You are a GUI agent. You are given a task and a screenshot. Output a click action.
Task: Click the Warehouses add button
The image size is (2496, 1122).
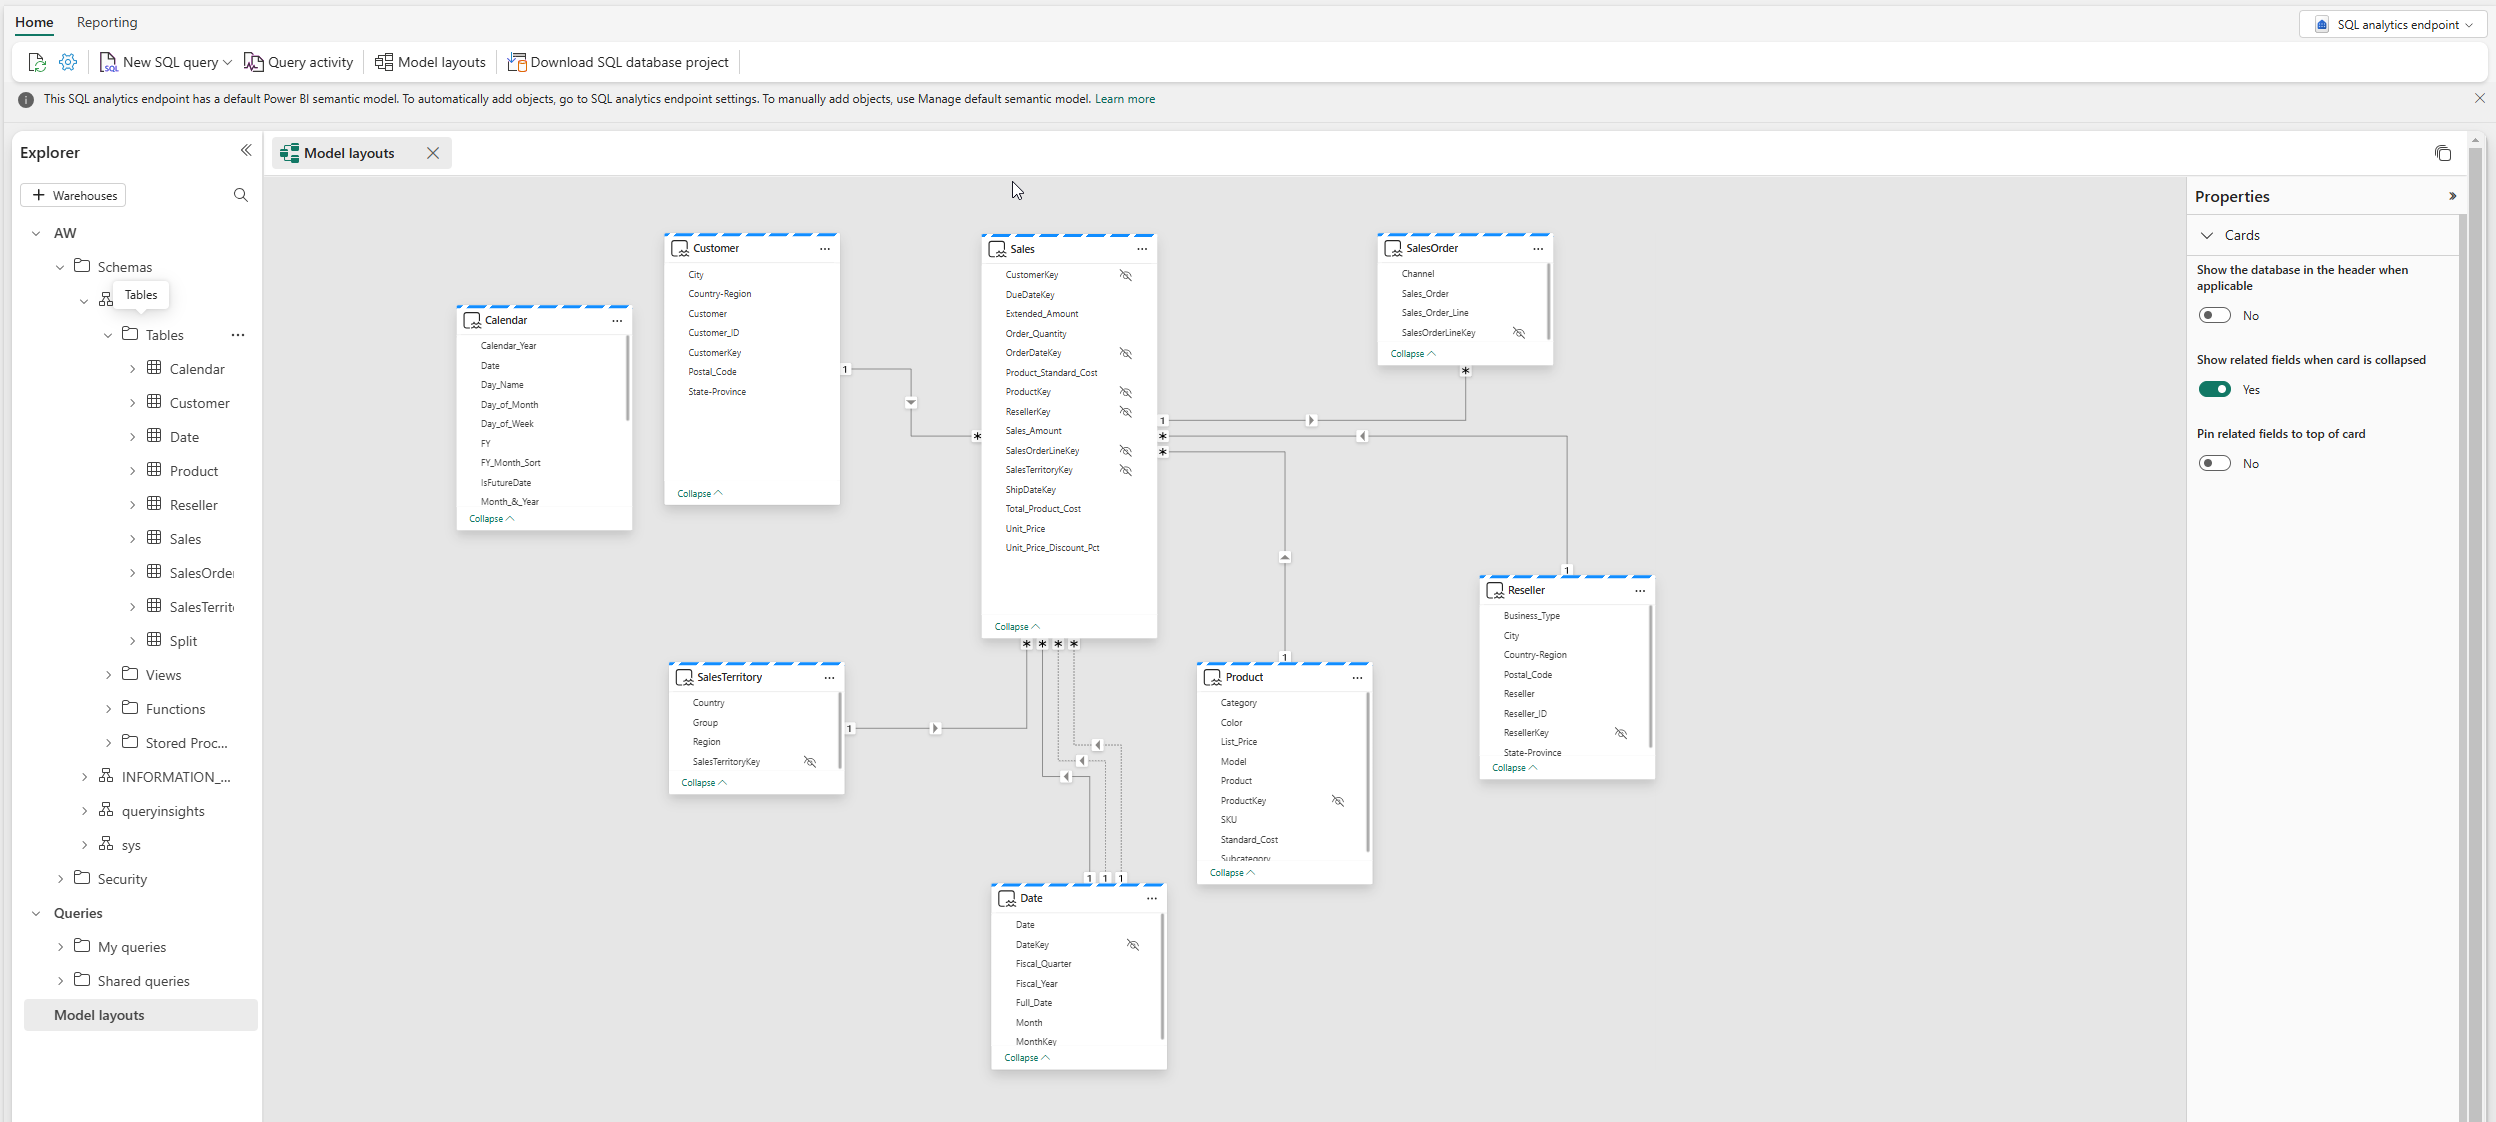[73, 195]
